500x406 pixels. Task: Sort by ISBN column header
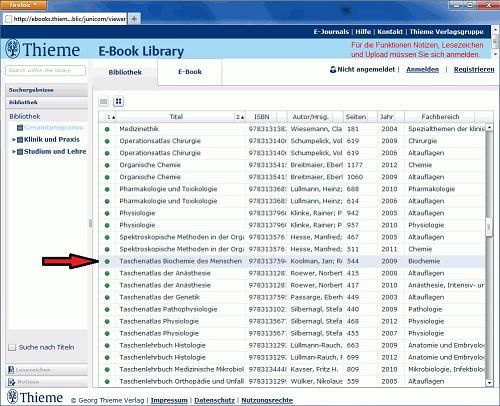point(262,117)
